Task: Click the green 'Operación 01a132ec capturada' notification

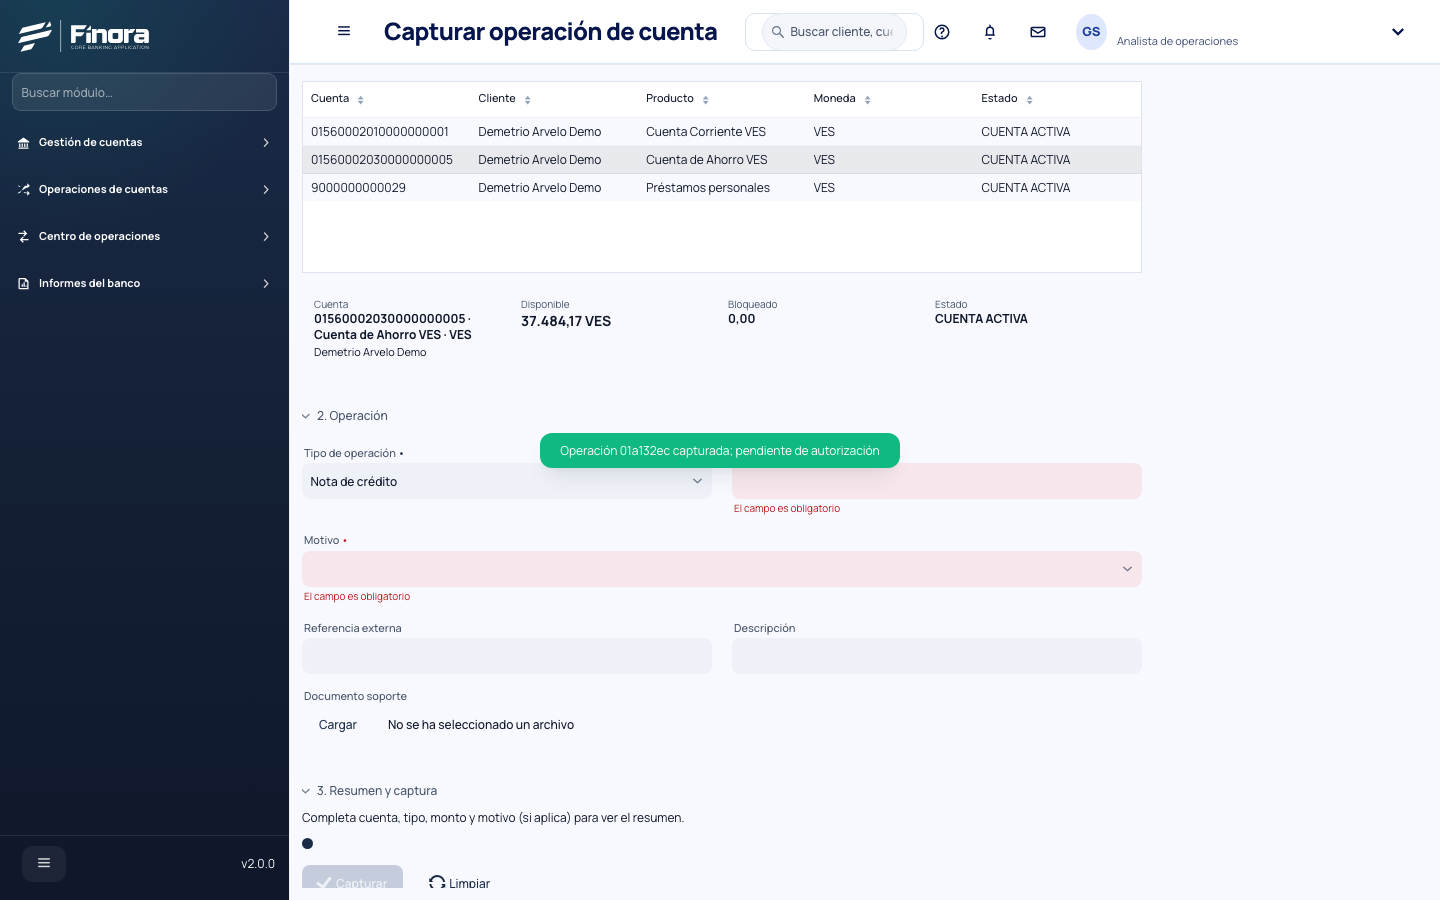Action: 720,451
